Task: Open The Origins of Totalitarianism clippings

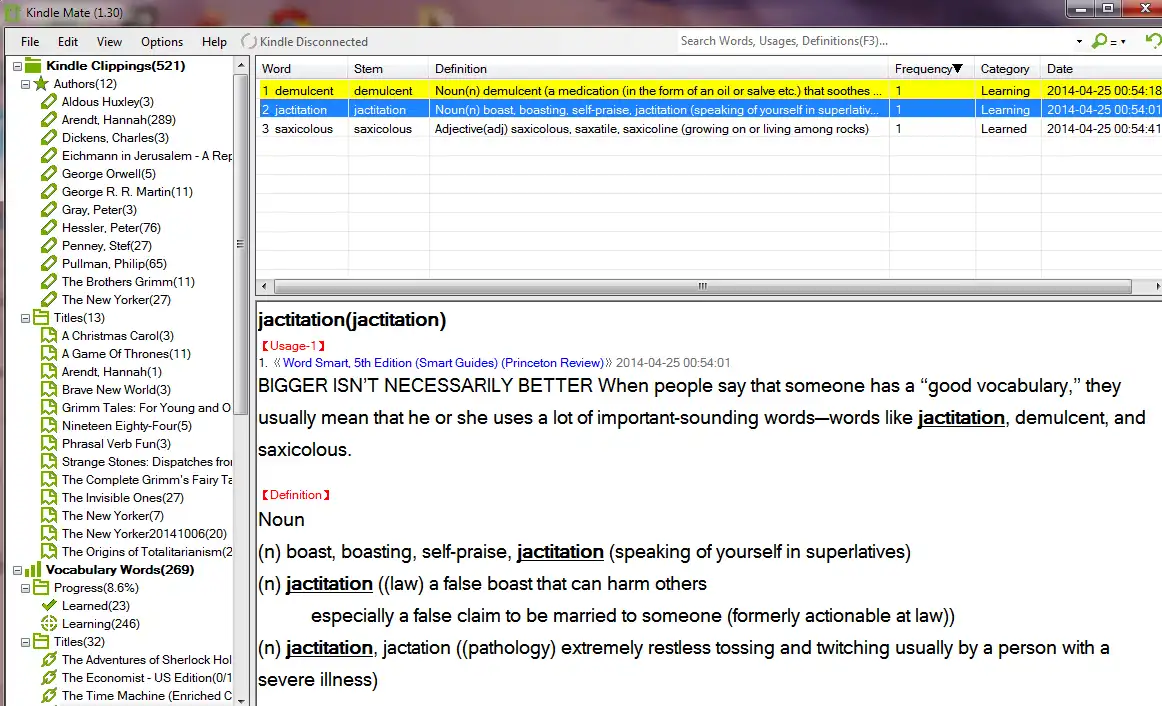Action: [147, 552]
